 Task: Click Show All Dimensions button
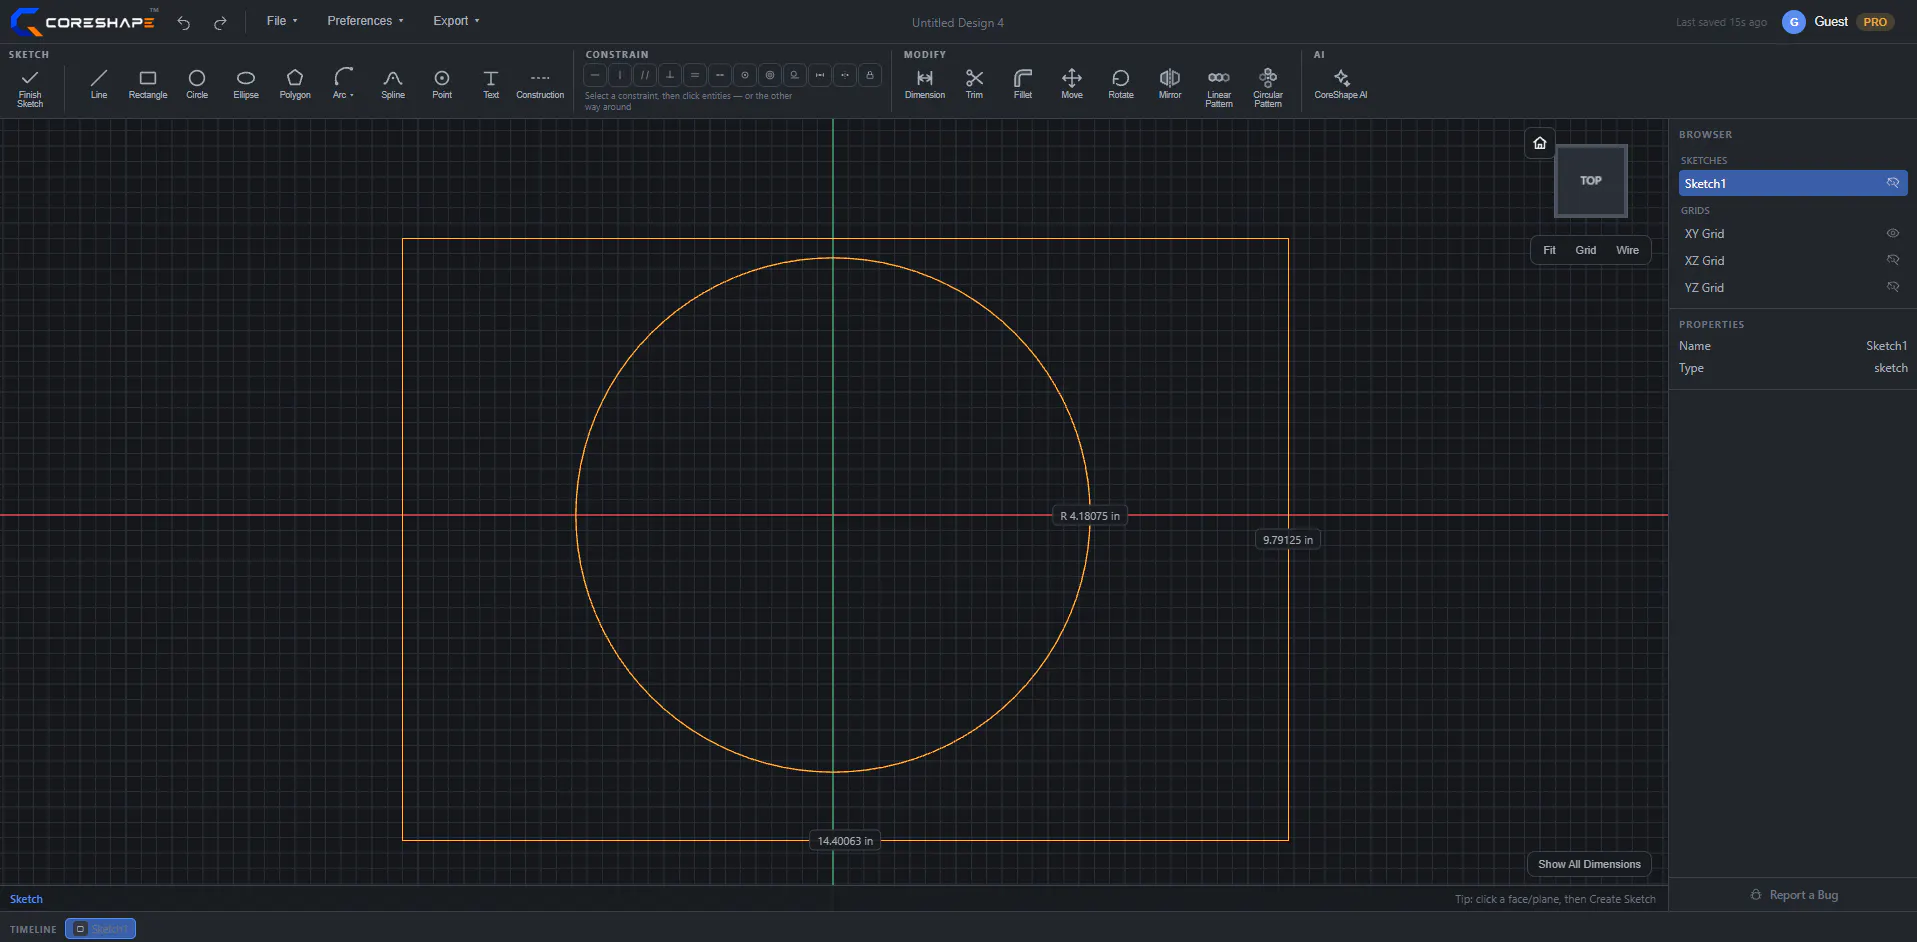1589,864
